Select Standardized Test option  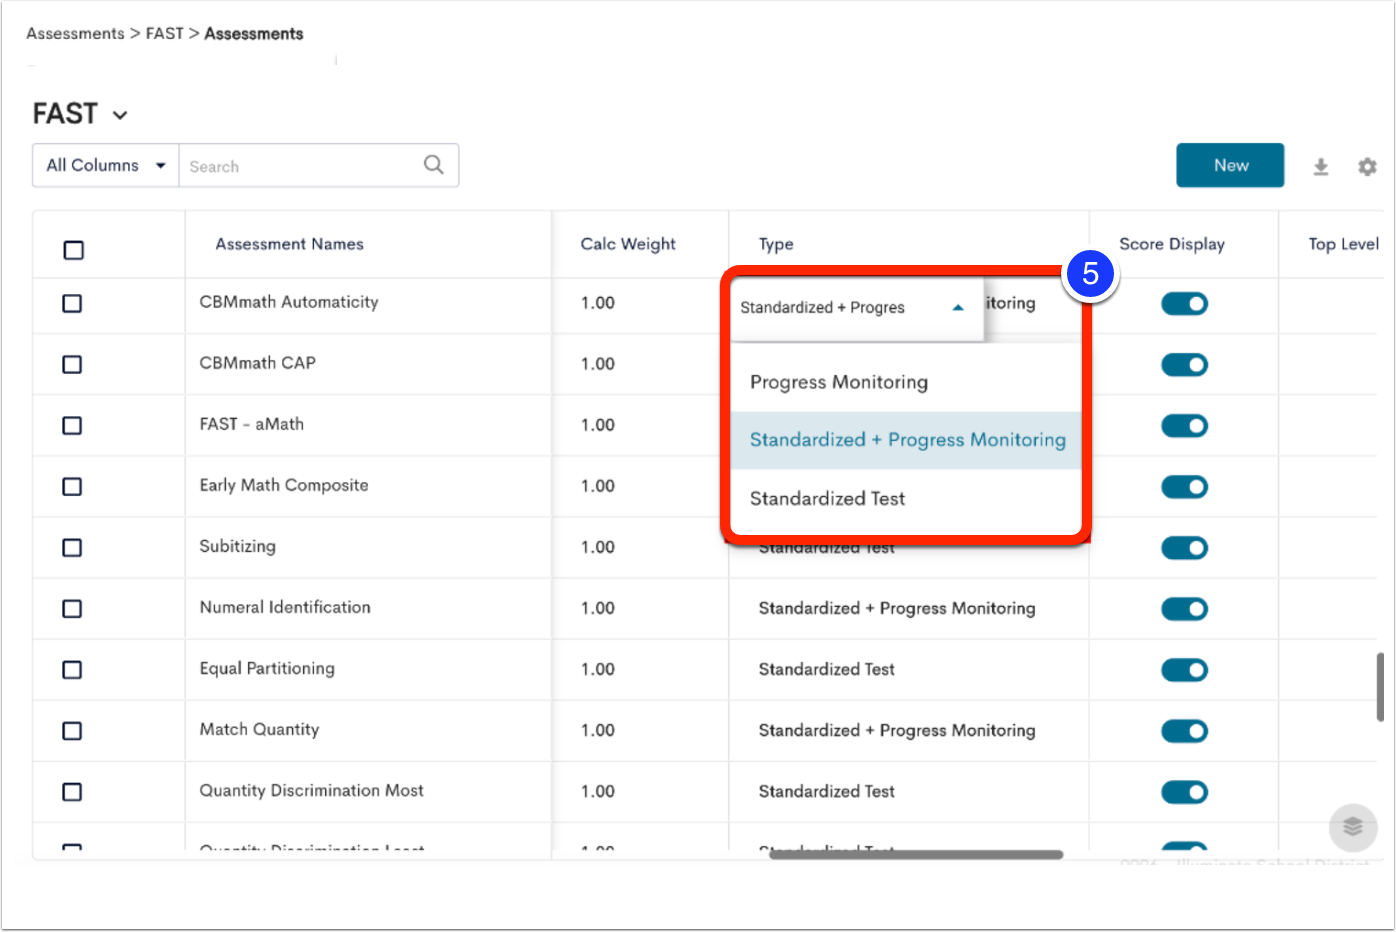(906, 498)
